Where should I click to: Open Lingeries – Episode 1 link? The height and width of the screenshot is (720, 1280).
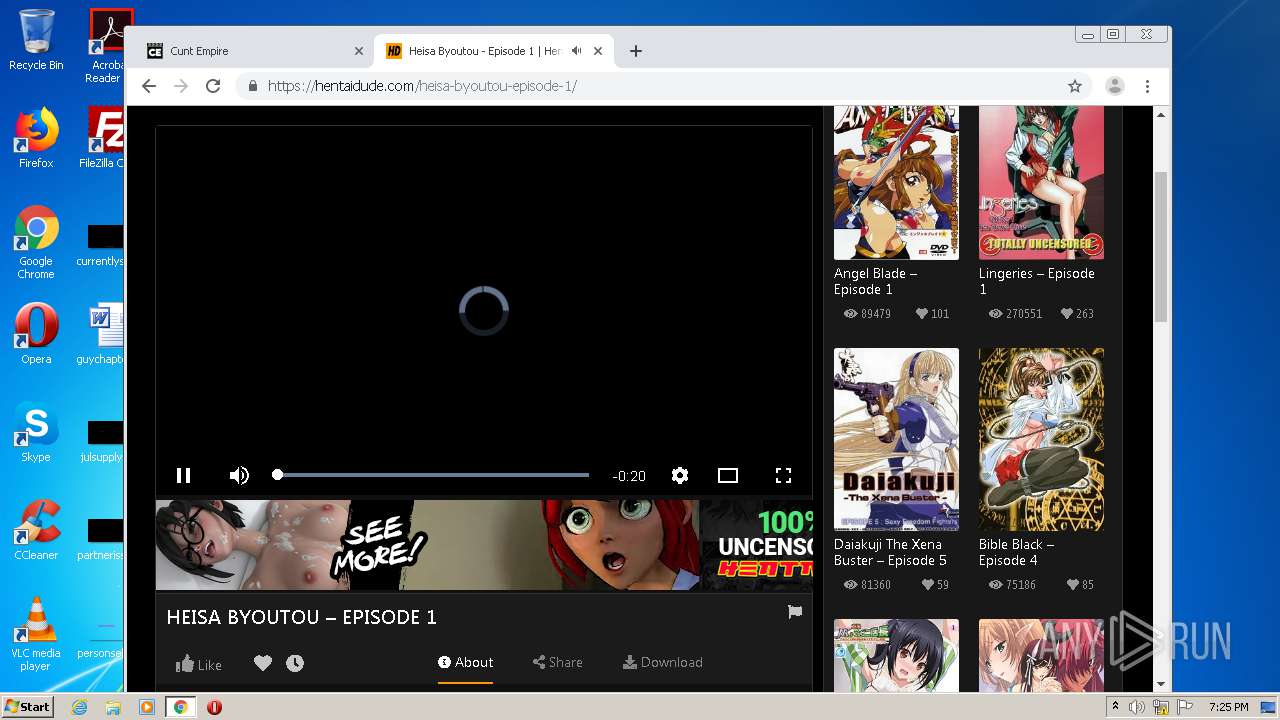tap(1036, 281)
